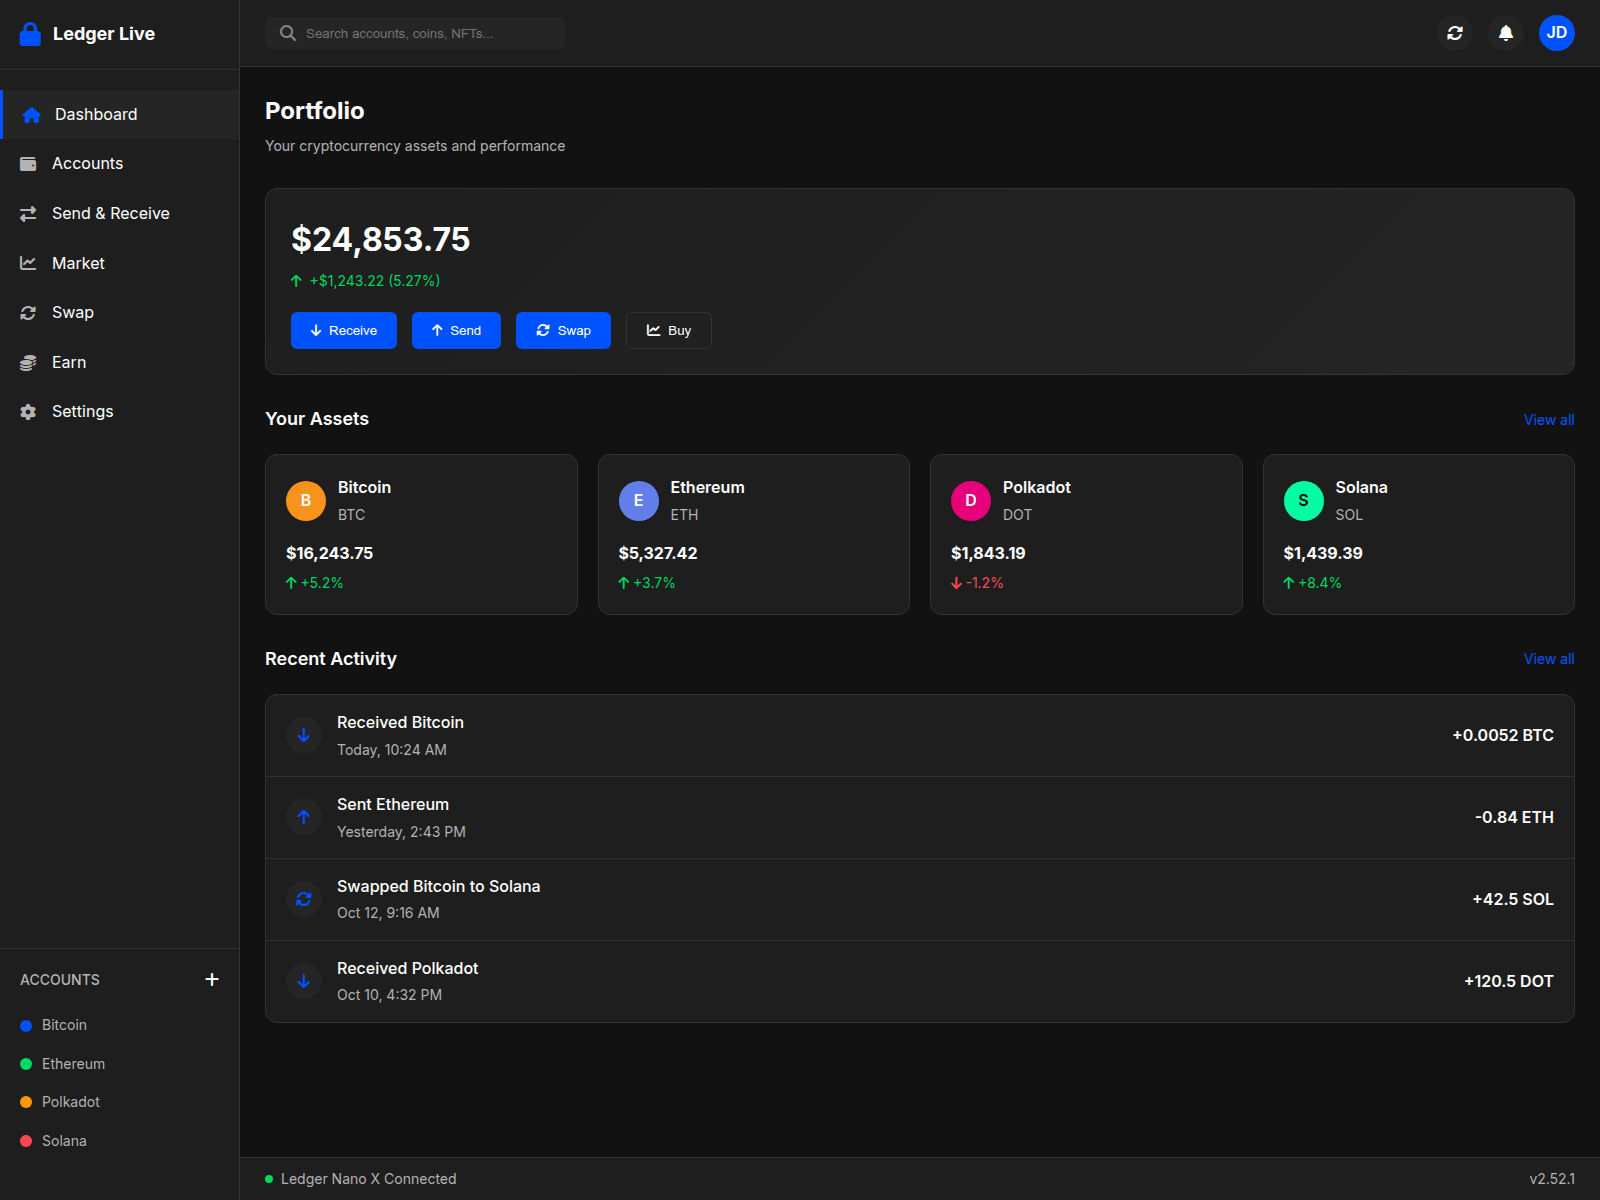
Task: Click the search magnifier icon
Action: click(288, 33)
